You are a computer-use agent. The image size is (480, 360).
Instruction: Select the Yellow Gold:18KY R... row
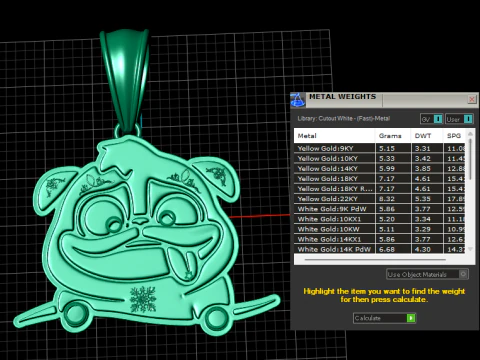379,189
